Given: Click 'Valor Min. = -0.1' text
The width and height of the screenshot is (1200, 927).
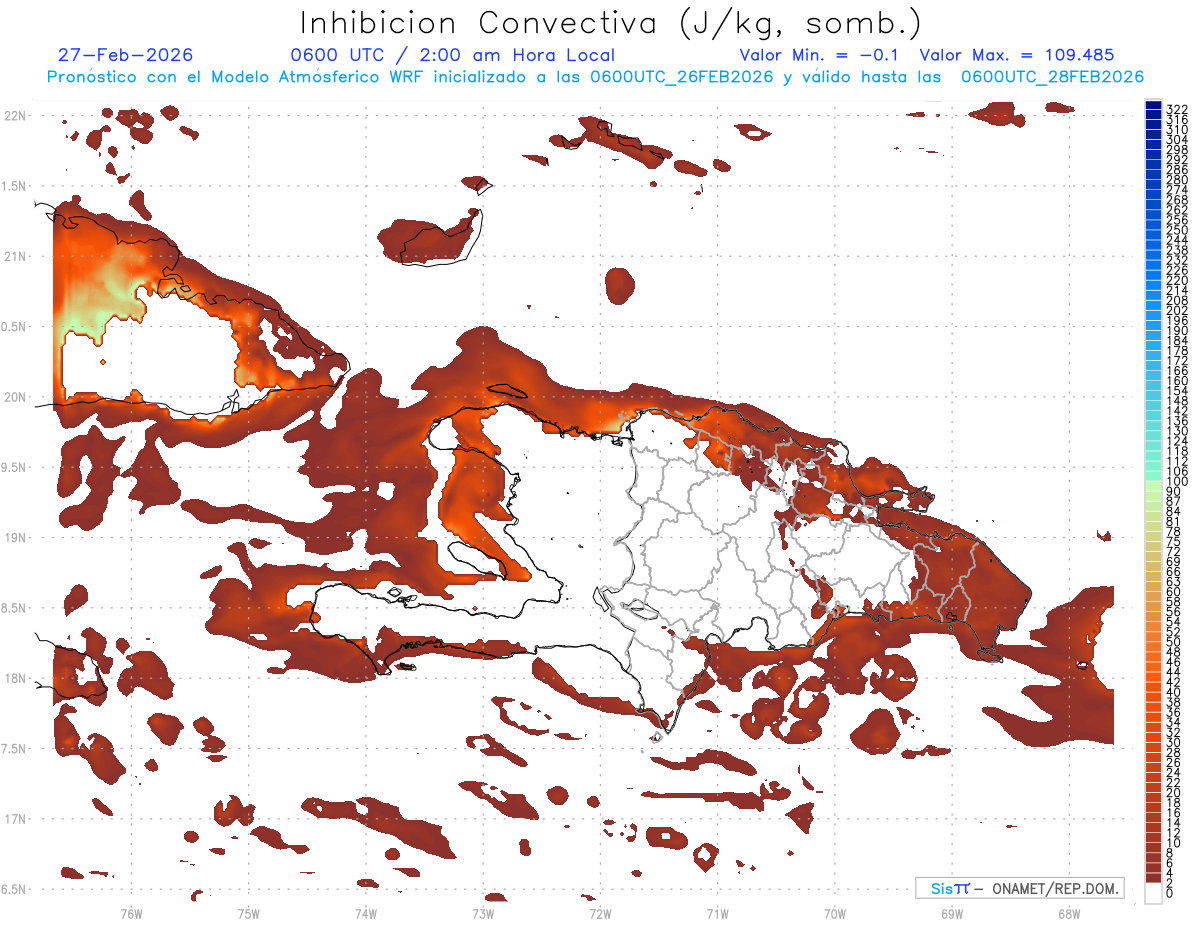Looking at the screenshot, I should [x=820, y=55].
